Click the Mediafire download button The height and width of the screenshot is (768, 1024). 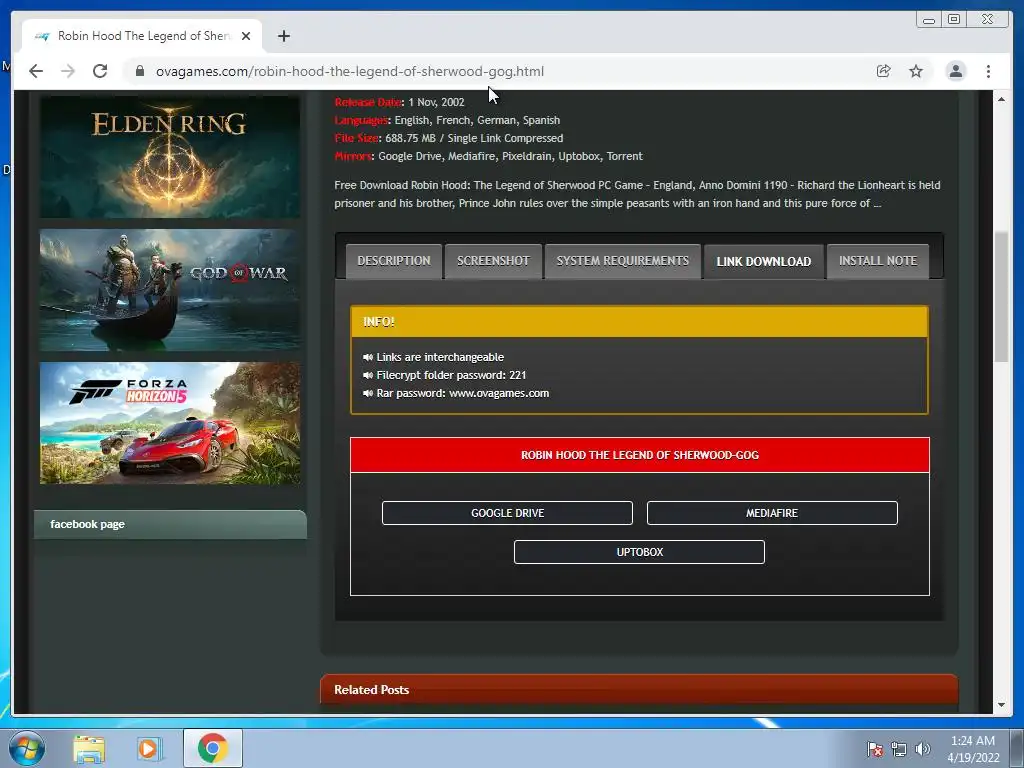point(772,513)
